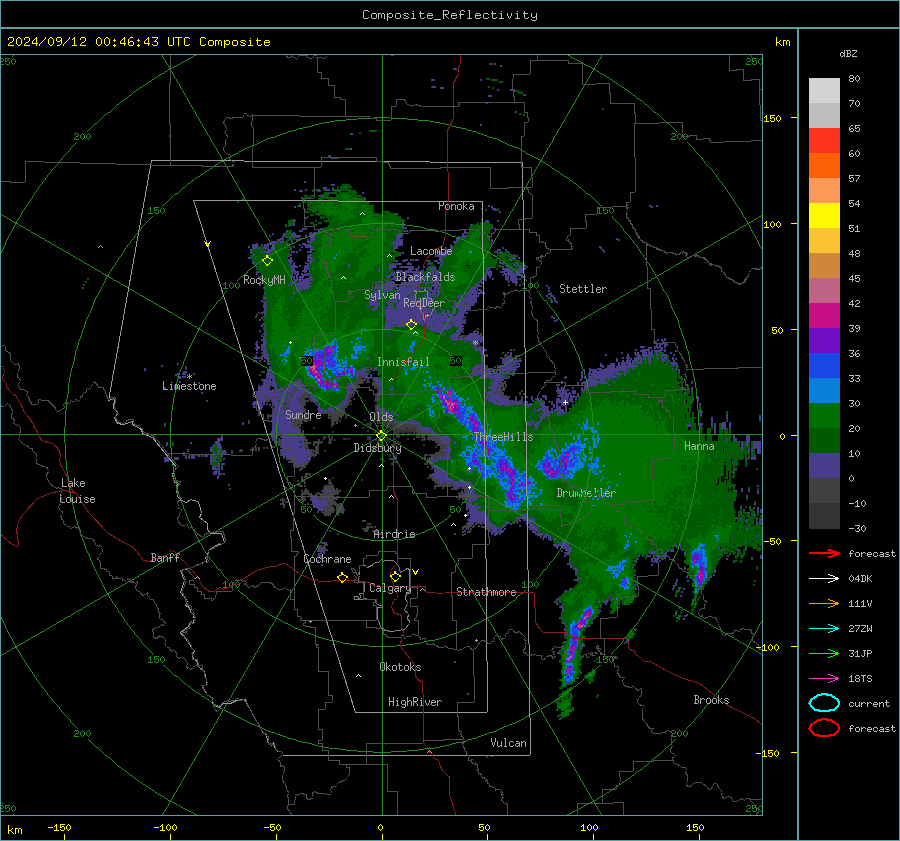
Task: Click the cyan 27ZW arrow in the legend
Action: click(x=824, y=629)
